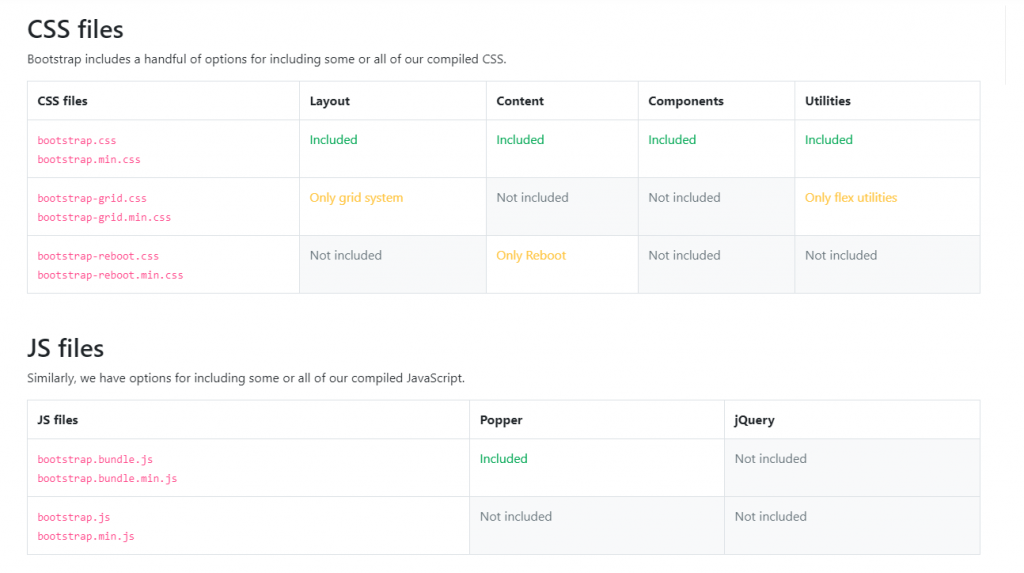
Task: Select the bootstrap.bundle.js file name
Action: pos(95,460)
